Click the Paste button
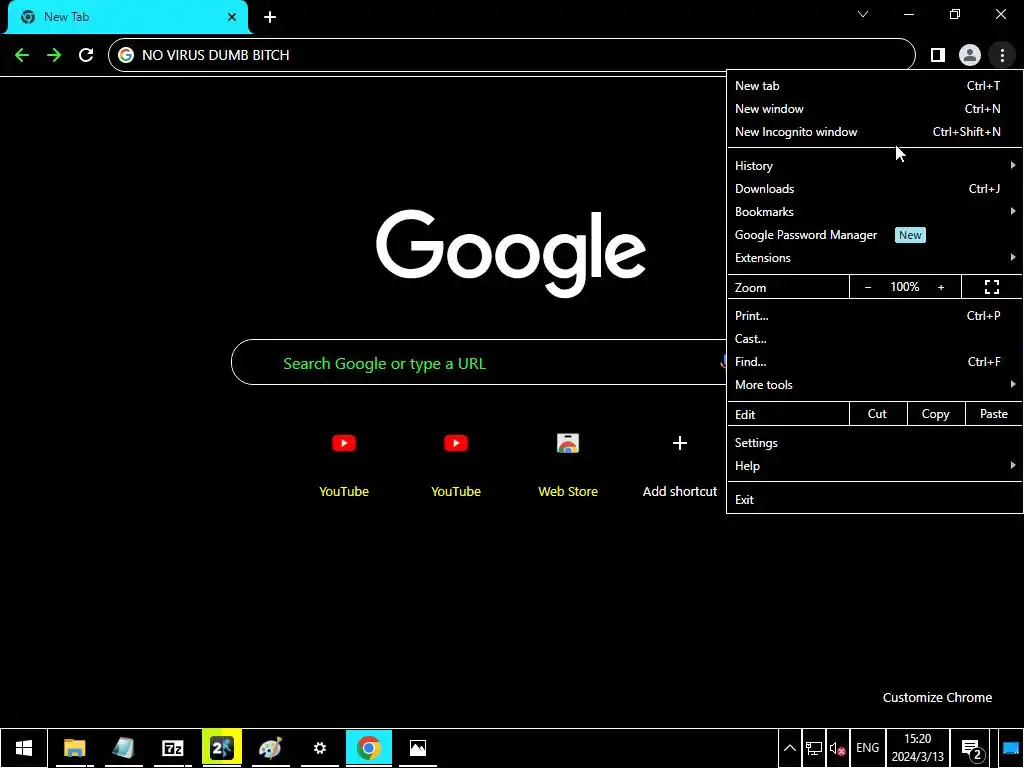Image resolution: width=1024 pixels, height=768 pixels. (993, 414)
